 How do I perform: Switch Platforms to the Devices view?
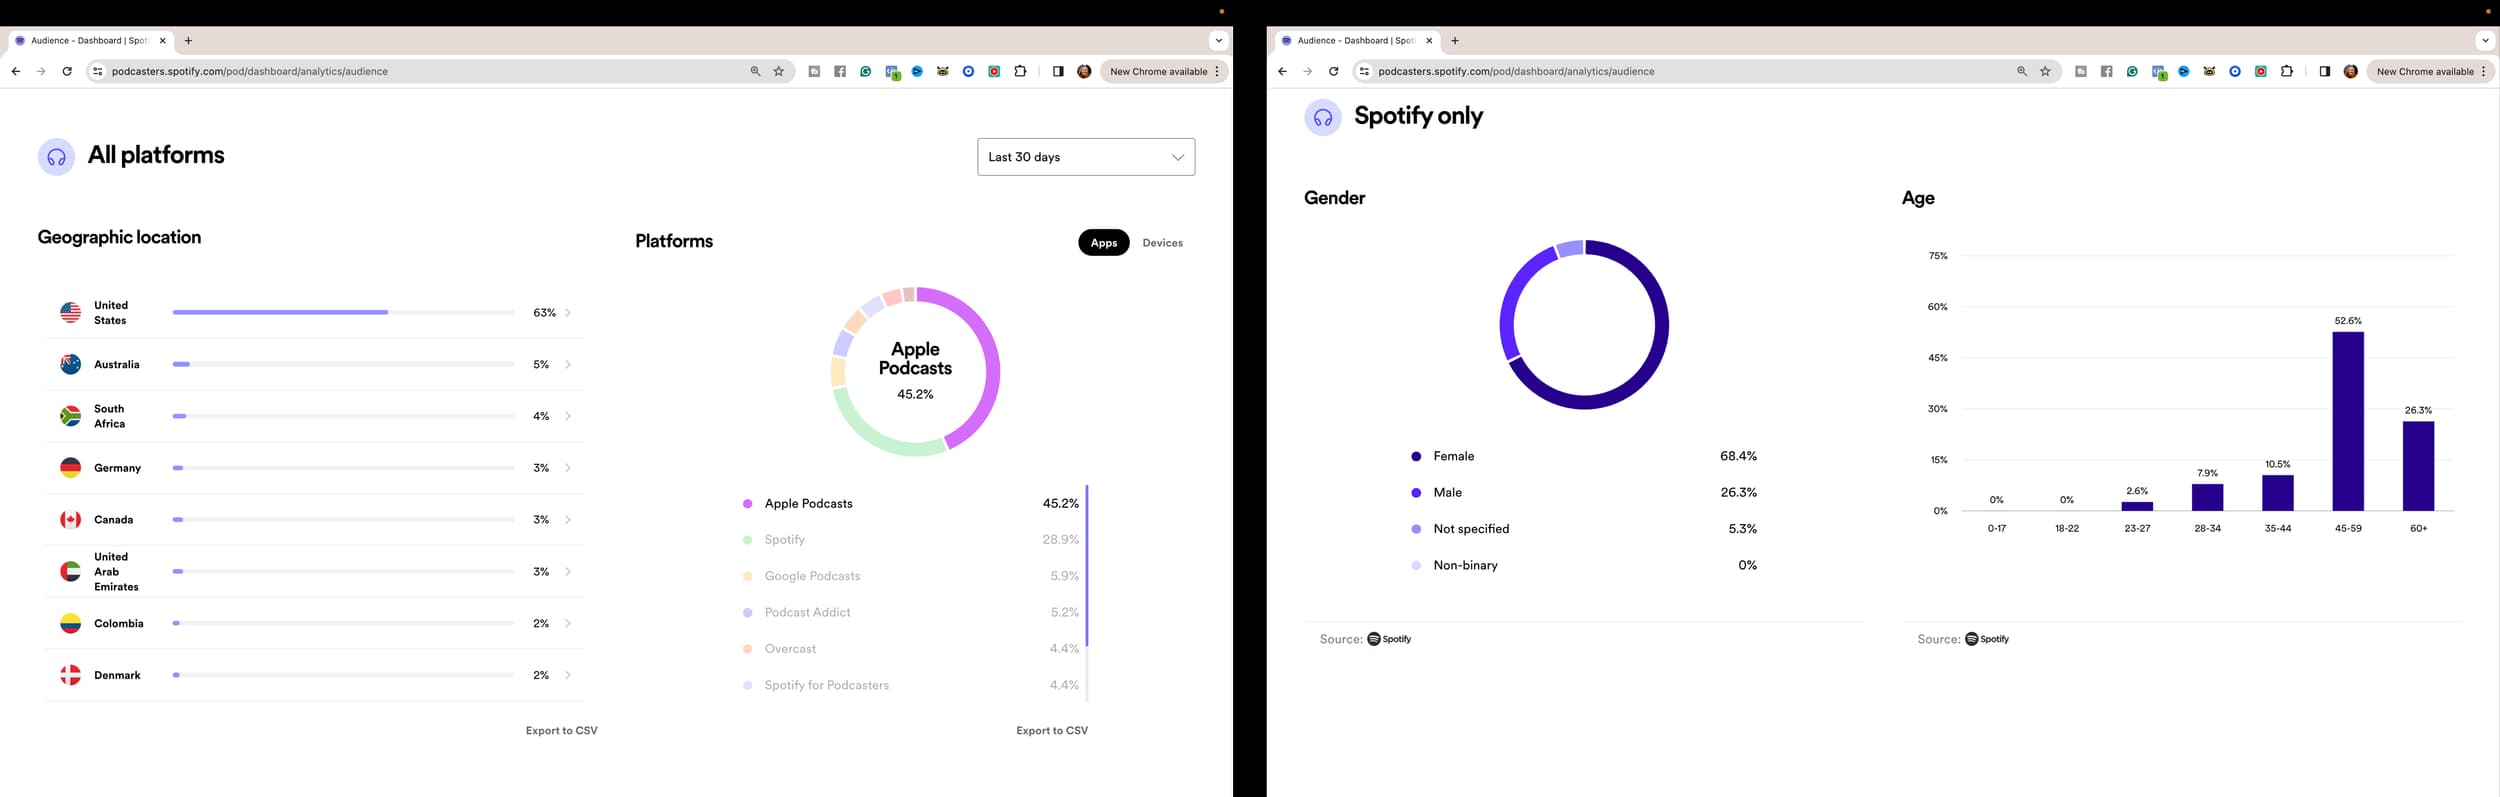[x=1162, y=243]
